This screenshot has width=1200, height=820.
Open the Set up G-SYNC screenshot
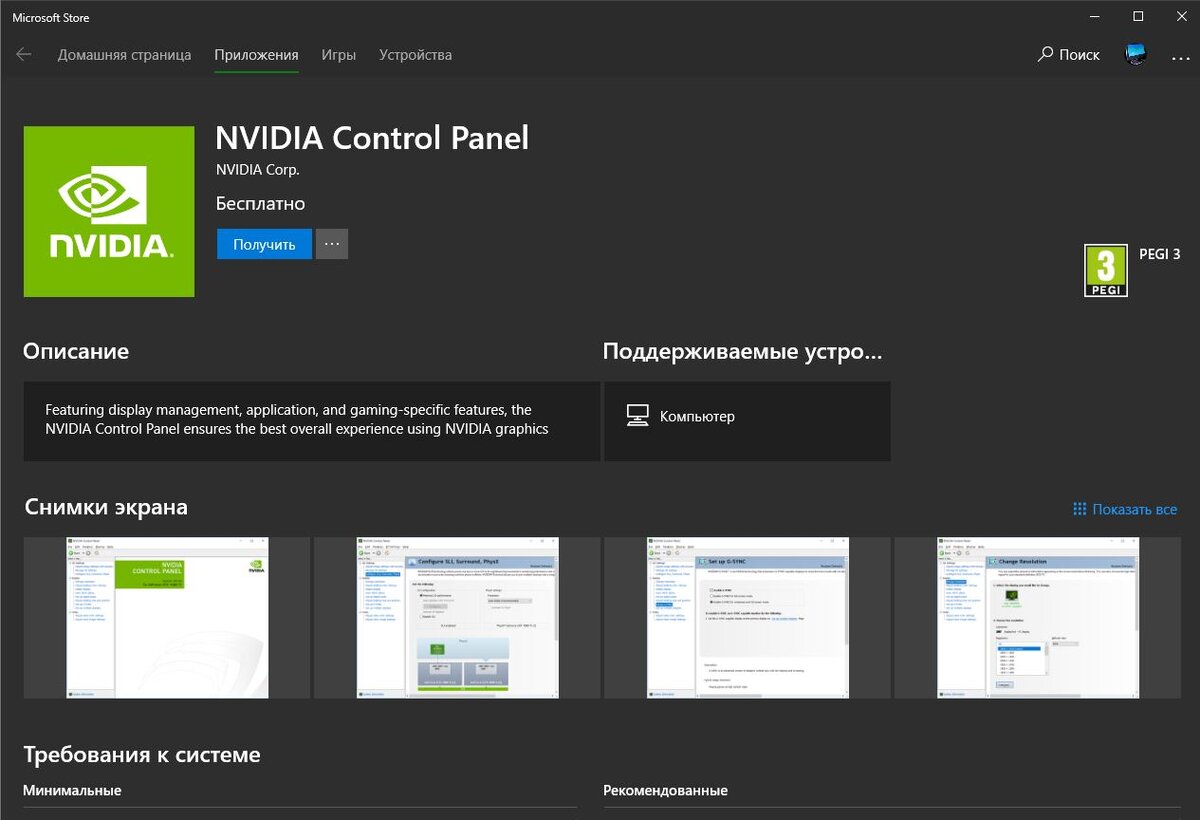click(x=747, y=617)
